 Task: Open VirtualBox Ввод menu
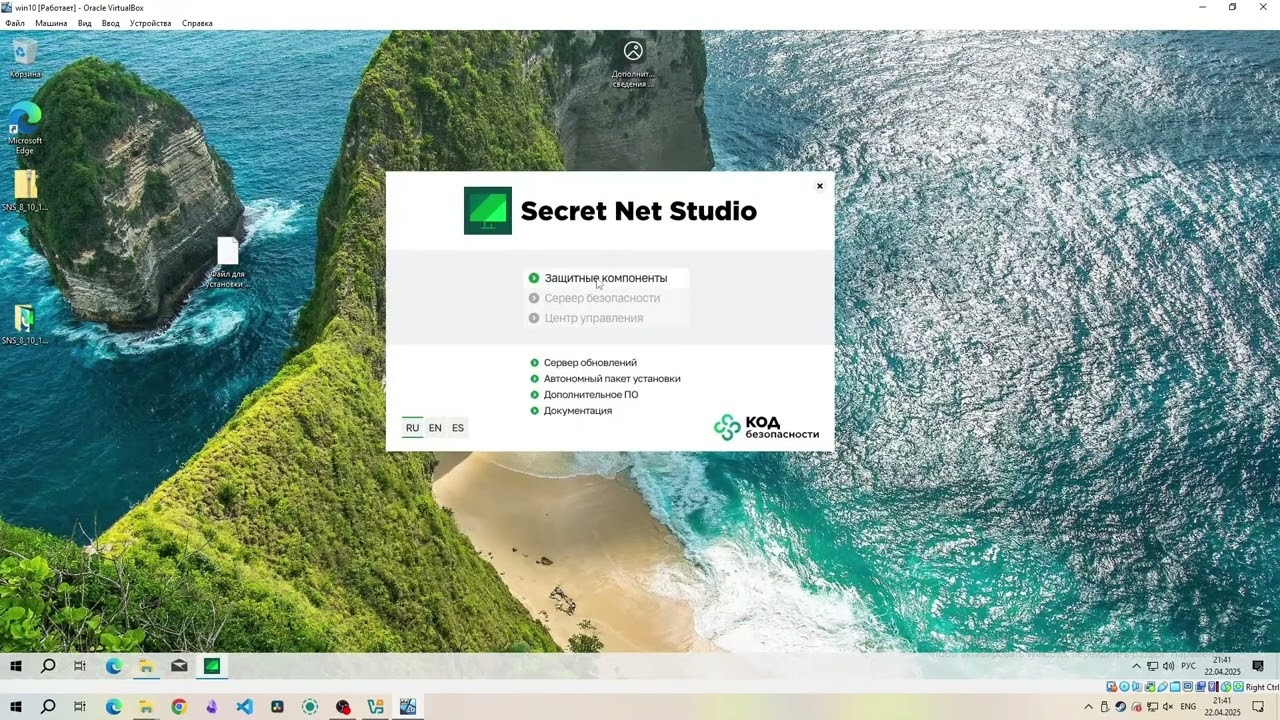[111, 23]
